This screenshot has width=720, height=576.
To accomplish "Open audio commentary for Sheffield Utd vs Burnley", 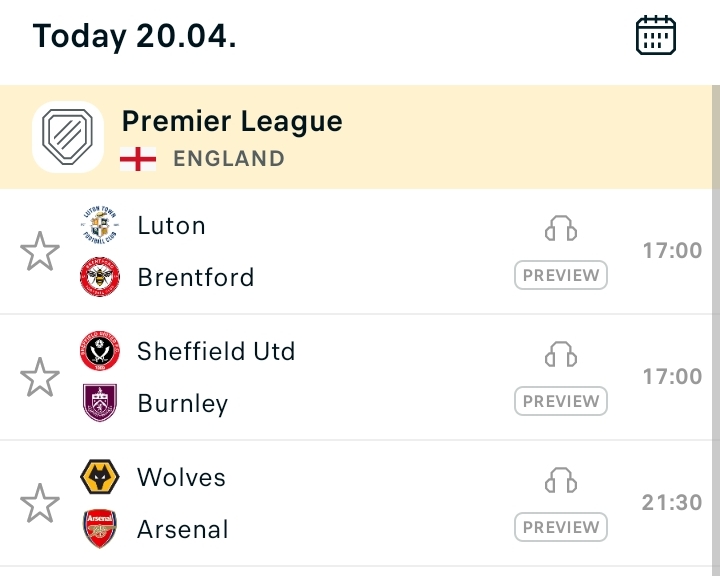I will (561, 355).
